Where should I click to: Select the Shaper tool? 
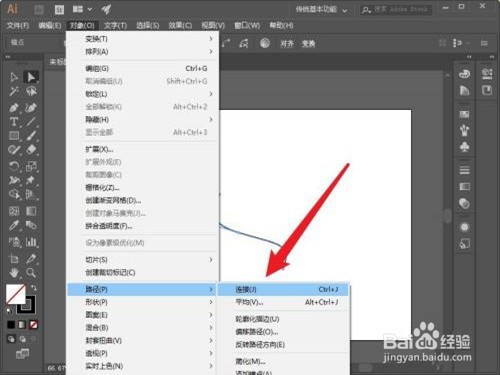point(14,150)
